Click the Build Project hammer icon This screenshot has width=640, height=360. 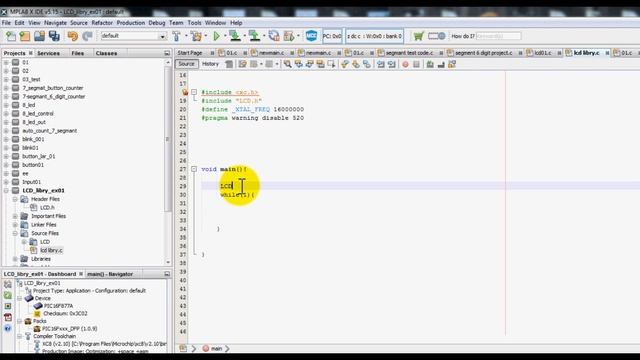coord(176,36)
